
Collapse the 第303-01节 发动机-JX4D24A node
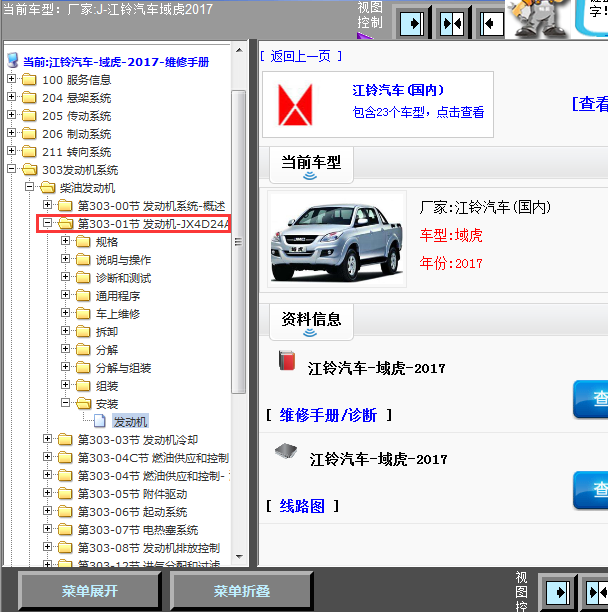[x=47, y=222]
